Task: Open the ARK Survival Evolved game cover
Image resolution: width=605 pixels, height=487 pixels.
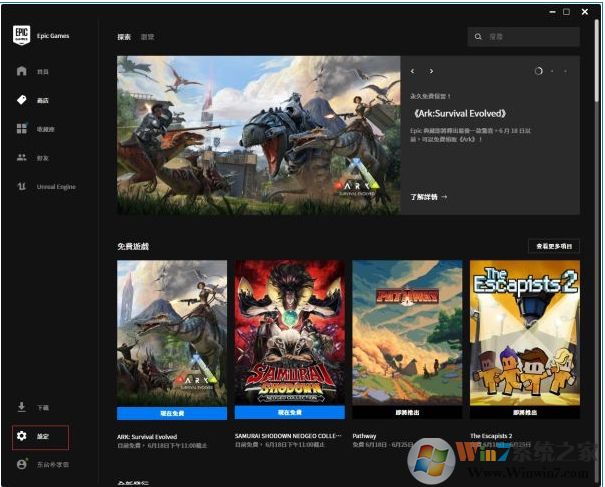Action: 172,333
